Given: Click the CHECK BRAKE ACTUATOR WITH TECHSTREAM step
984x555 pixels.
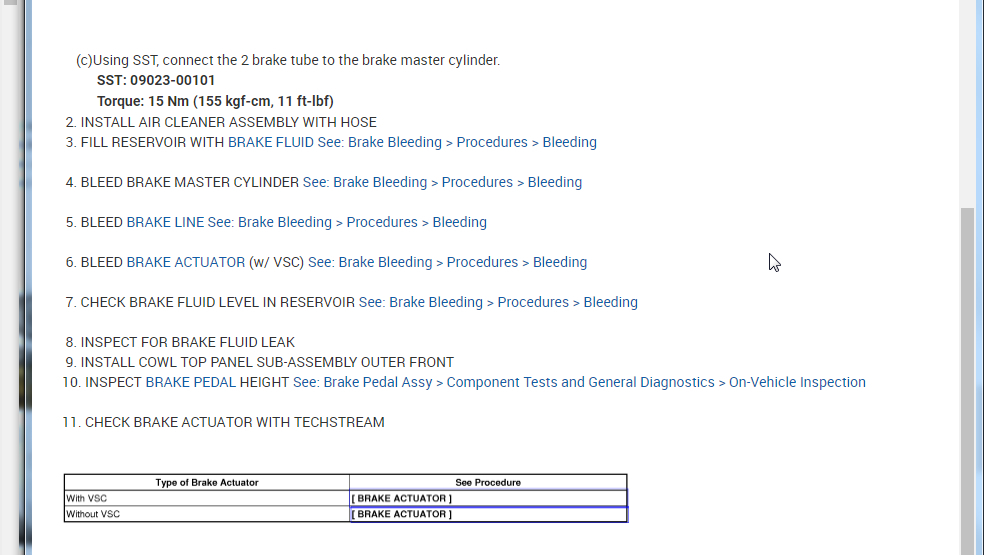Looking at the screenshot, I should (234, 422).
